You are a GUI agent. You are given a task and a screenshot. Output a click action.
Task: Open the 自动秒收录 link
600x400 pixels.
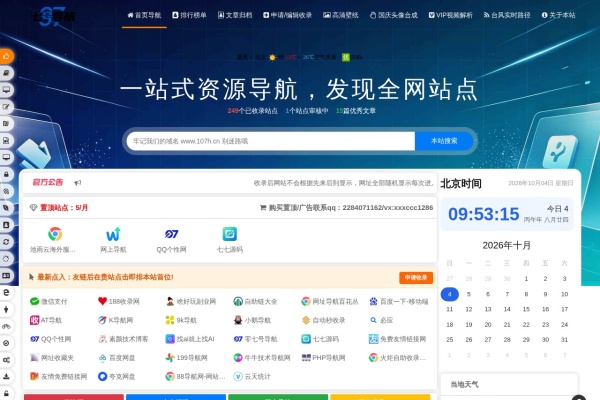tap(323, 320)
